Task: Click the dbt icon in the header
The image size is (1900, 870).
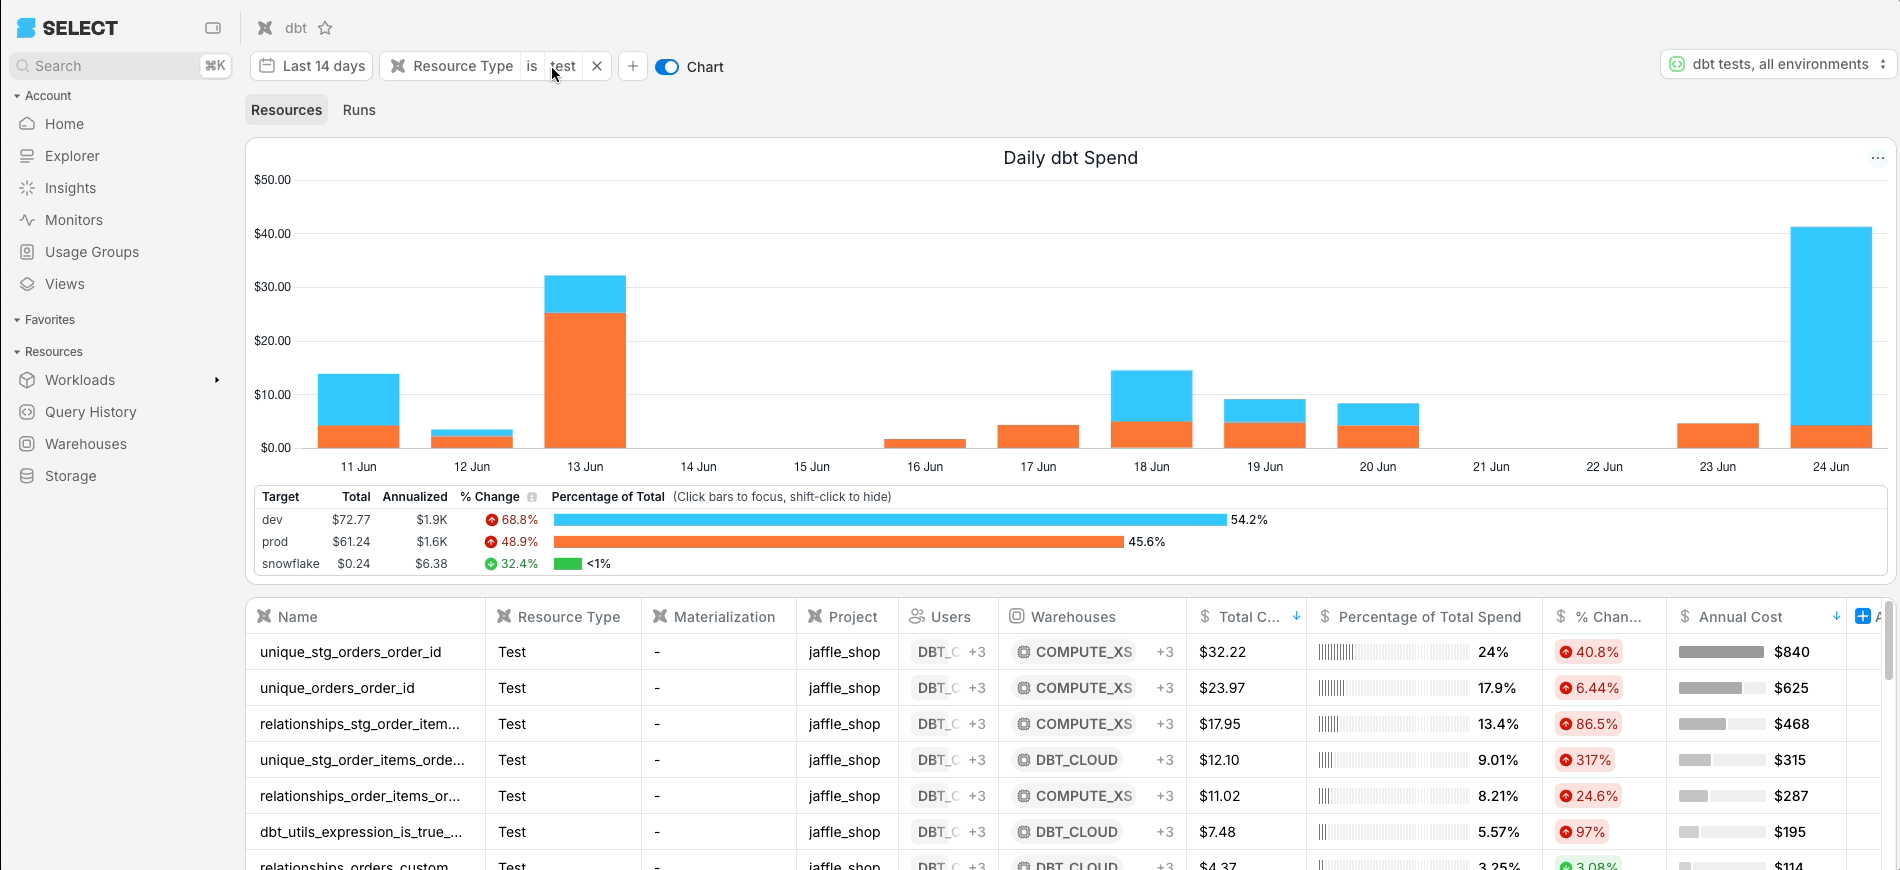Action: pos(265,28)
